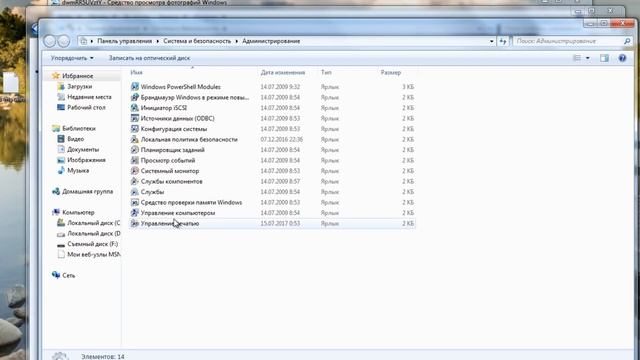
Task: Open the Документы library
Action: 83,149
